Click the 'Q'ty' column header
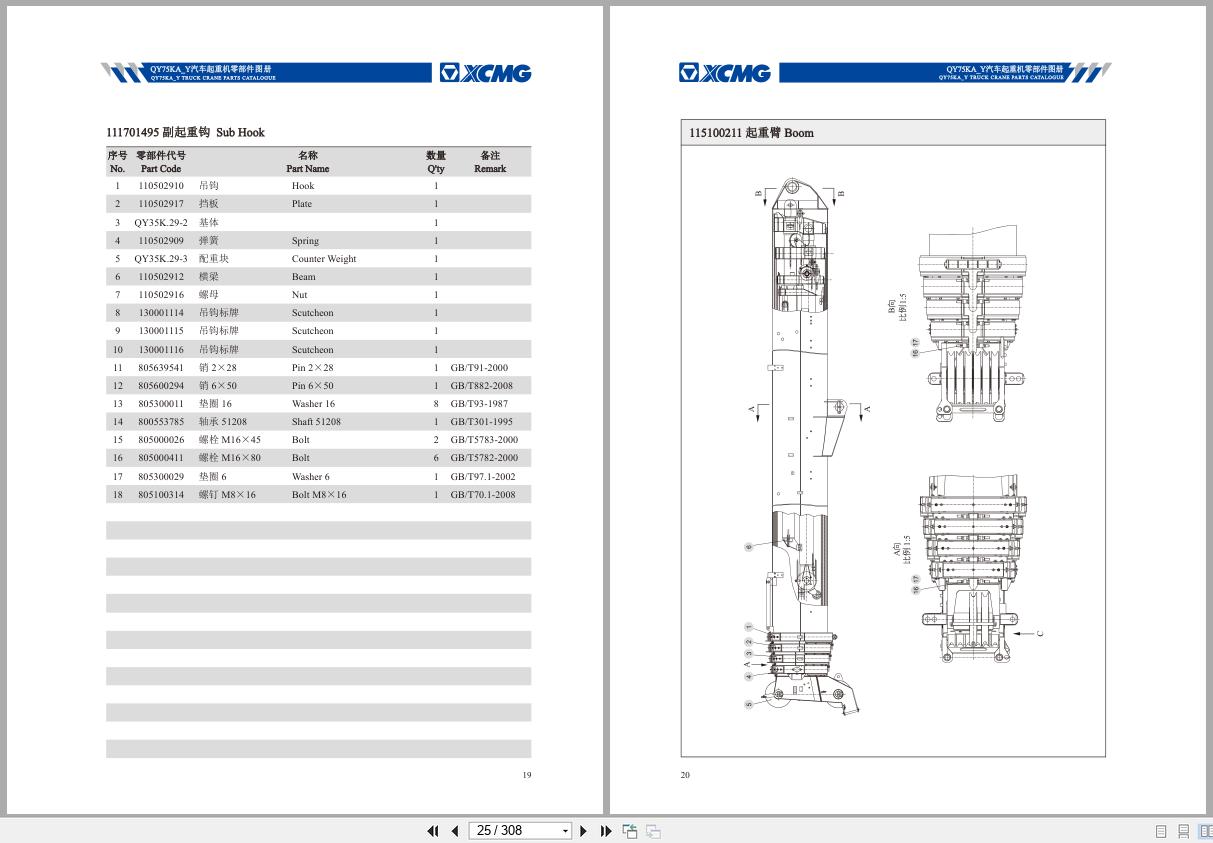This screenshot has width=1213, height=843. [436, 169]
